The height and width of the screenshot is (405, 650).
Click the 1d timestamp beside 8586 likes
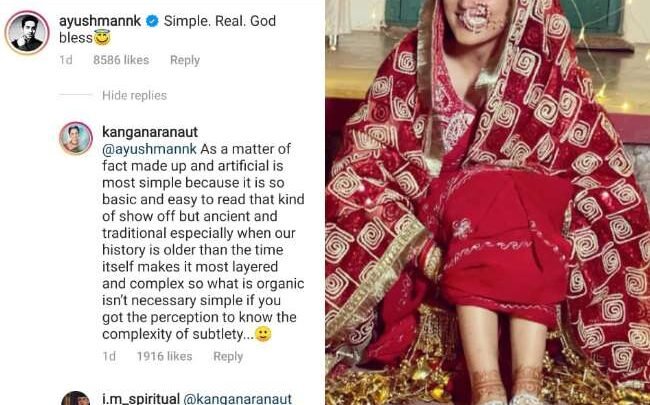click(66, 60)
